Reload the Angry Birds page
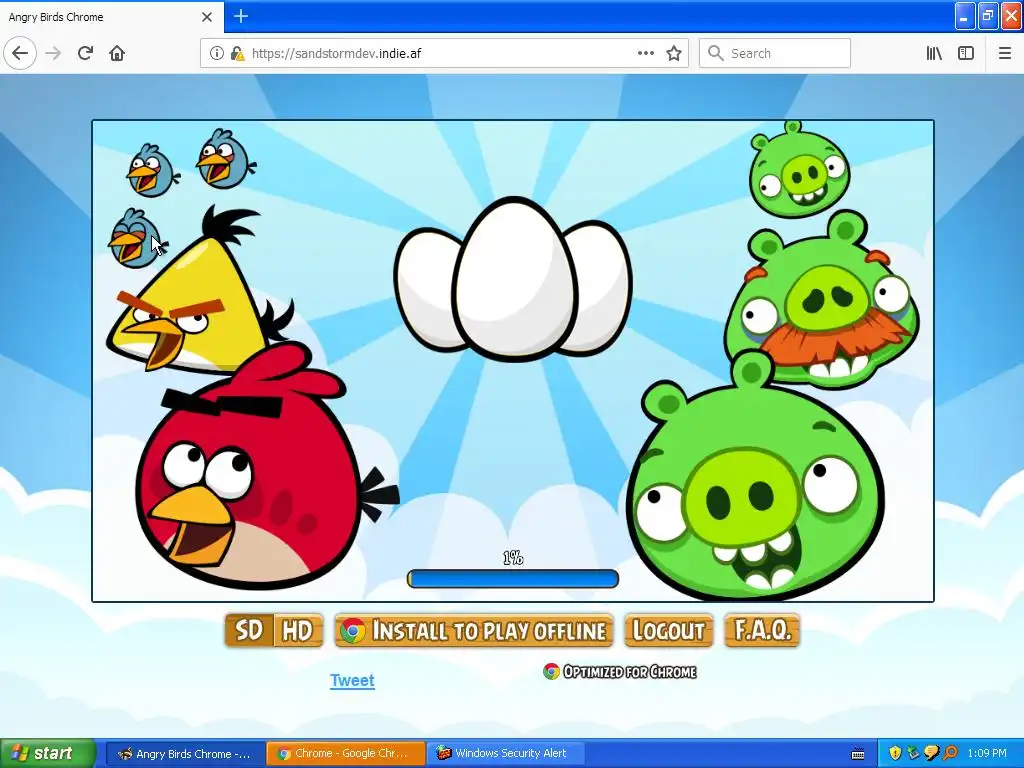Viewport: 1024px width, 768px height. (85, 53)
